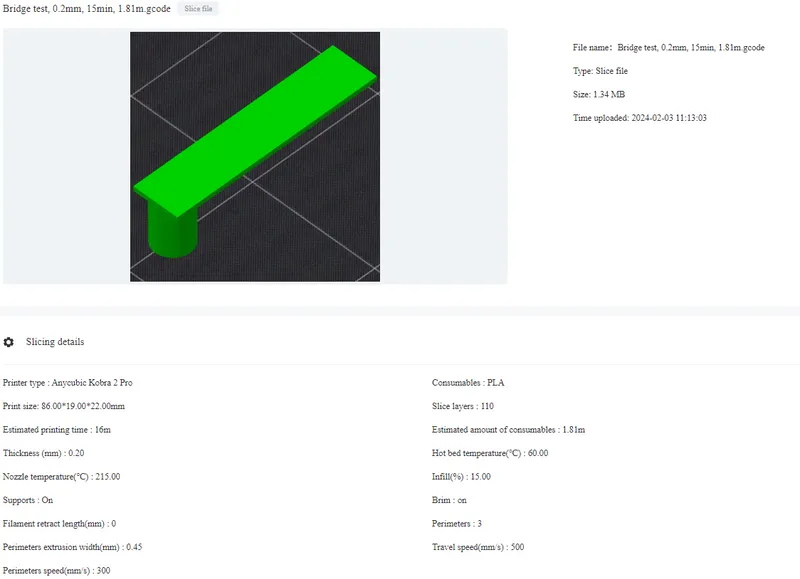The width and height of the screenshot is (800, 579).
Task: Click the Supports: On setting
Action: point(47,500)
